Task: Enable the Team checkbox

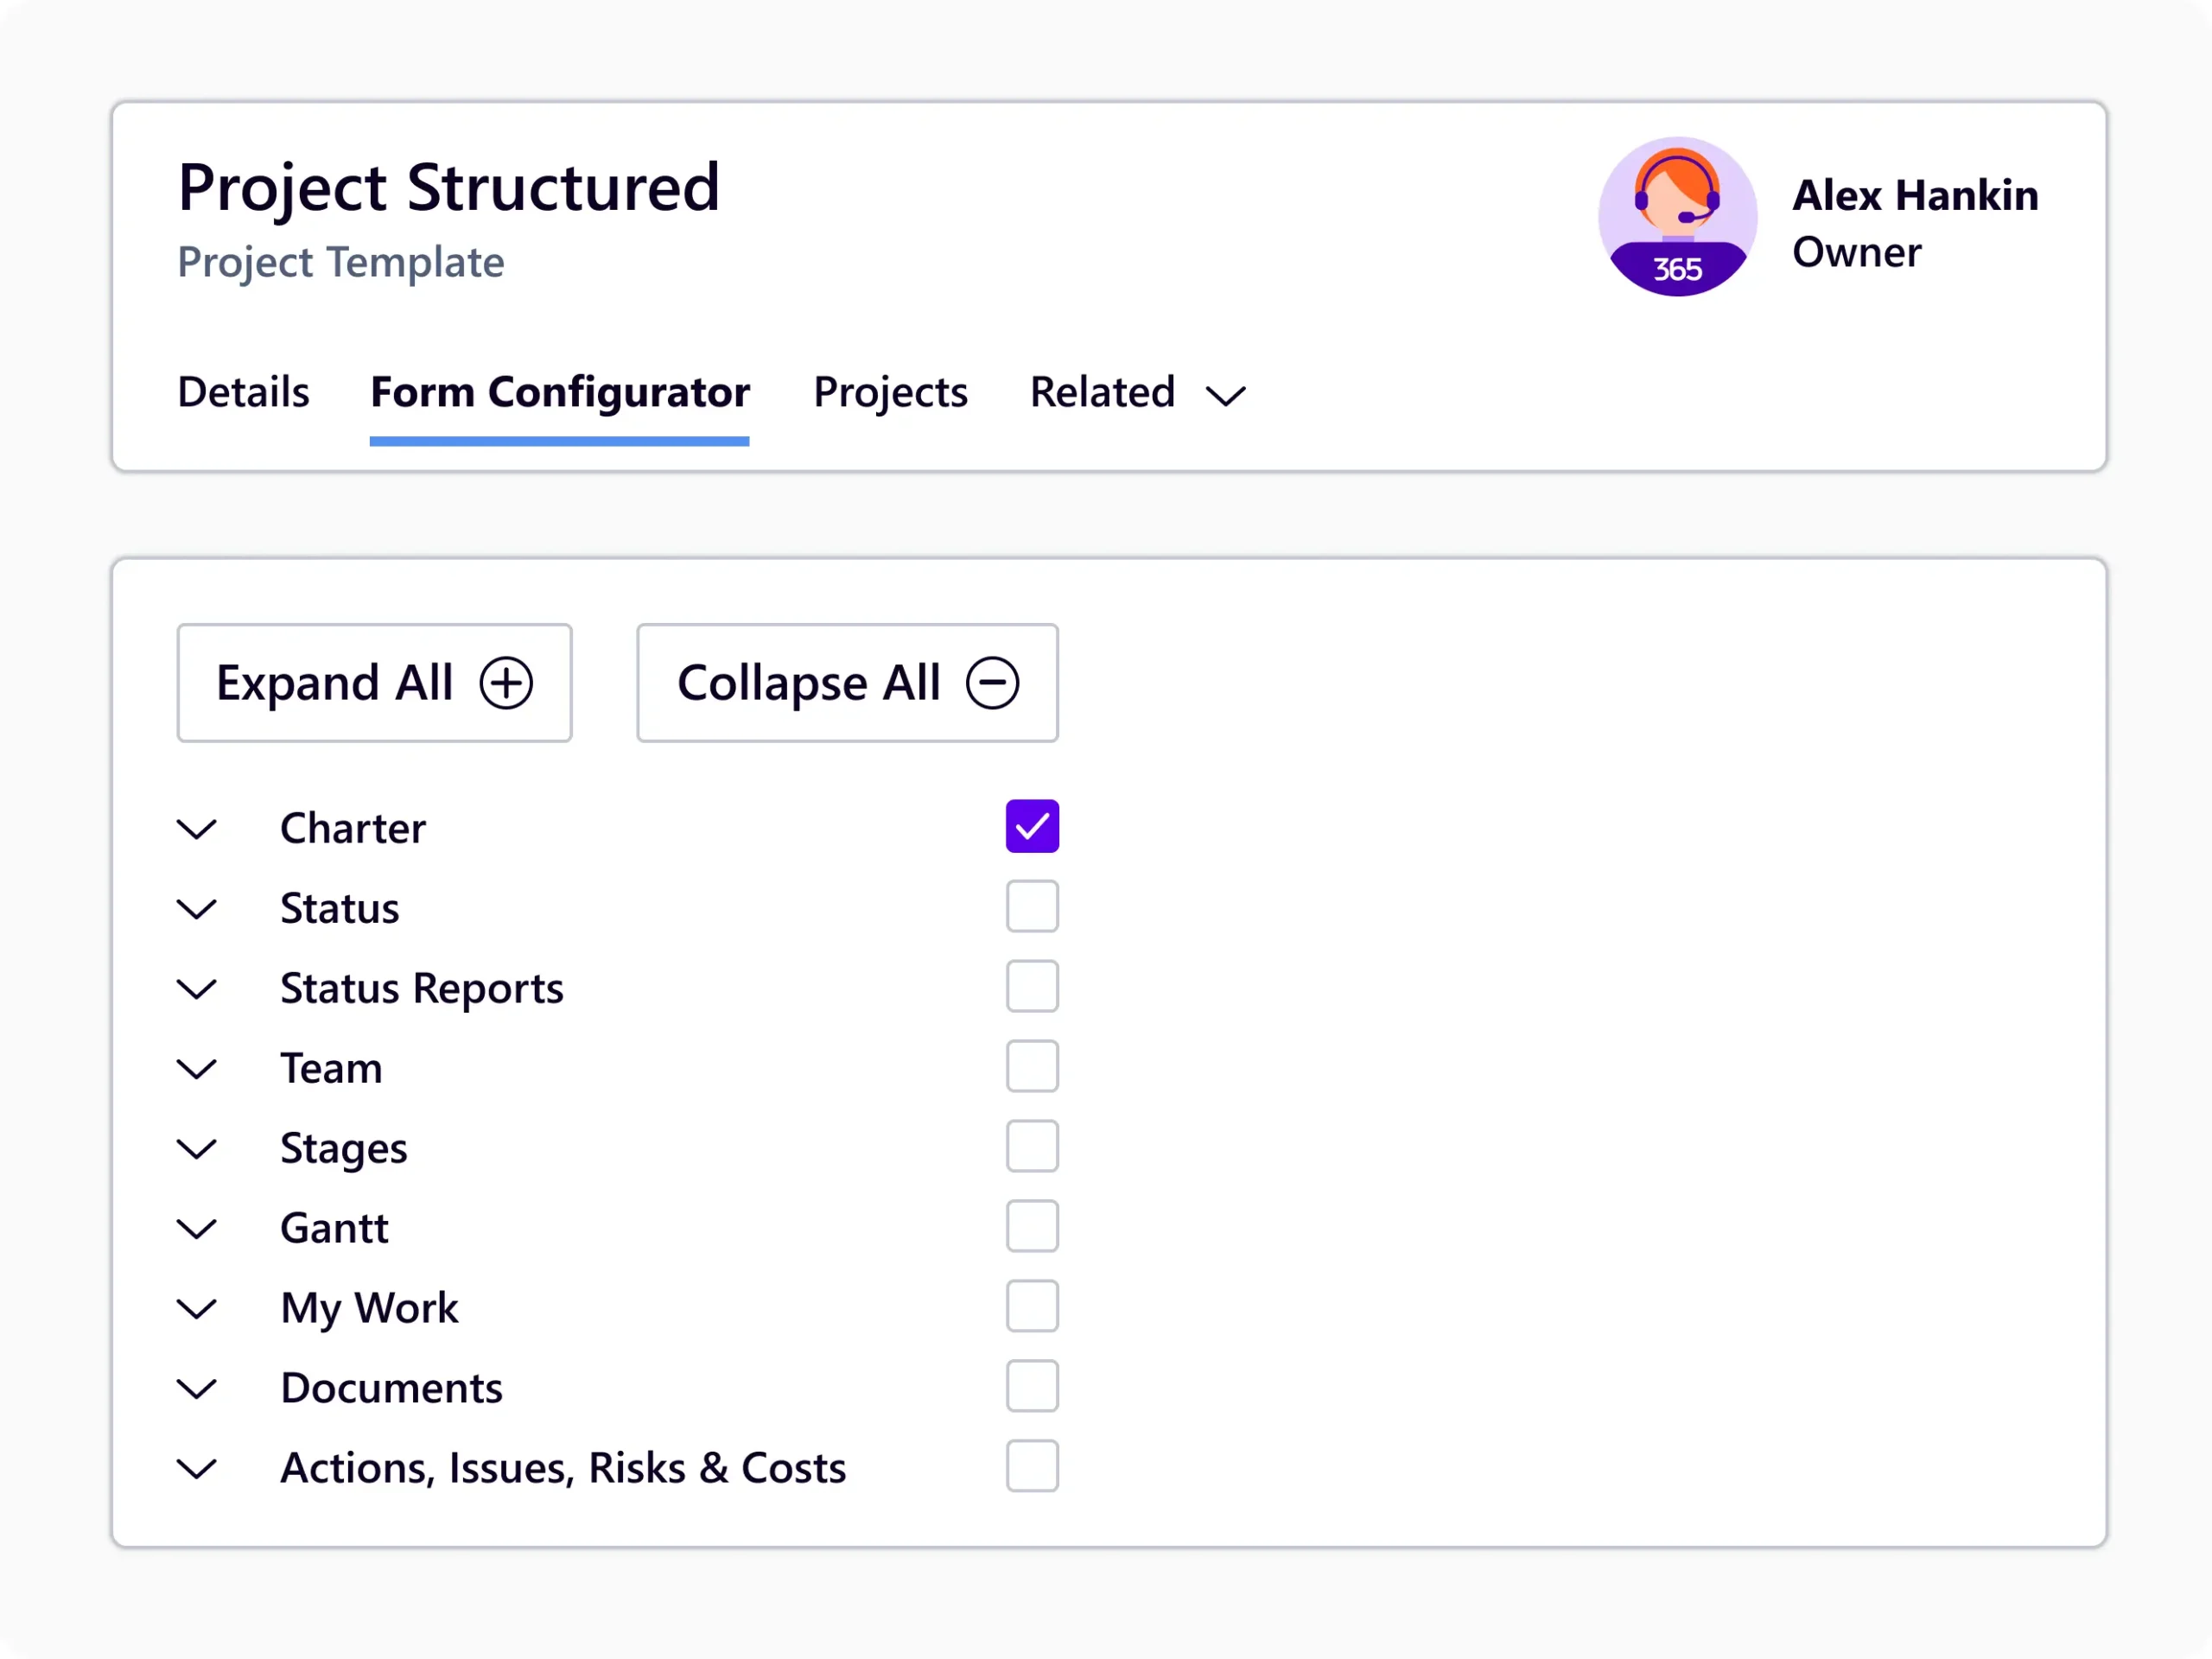Action: (1032, 1066)
